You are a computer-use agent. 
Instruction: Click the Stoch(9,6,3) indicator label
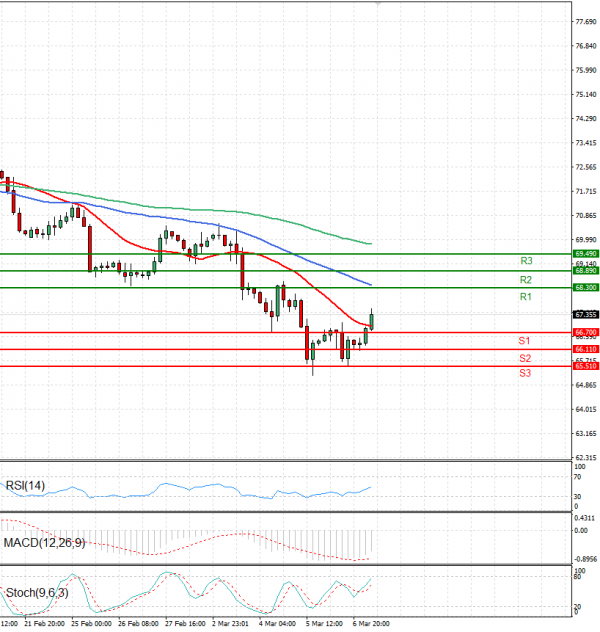tap(37, 593)
